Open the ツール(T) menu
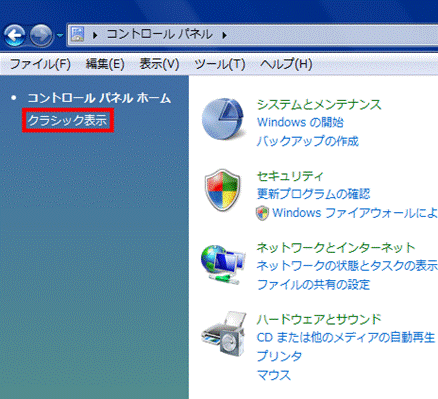This screenshot has width=438, height=399. click(x=220, y=64)
